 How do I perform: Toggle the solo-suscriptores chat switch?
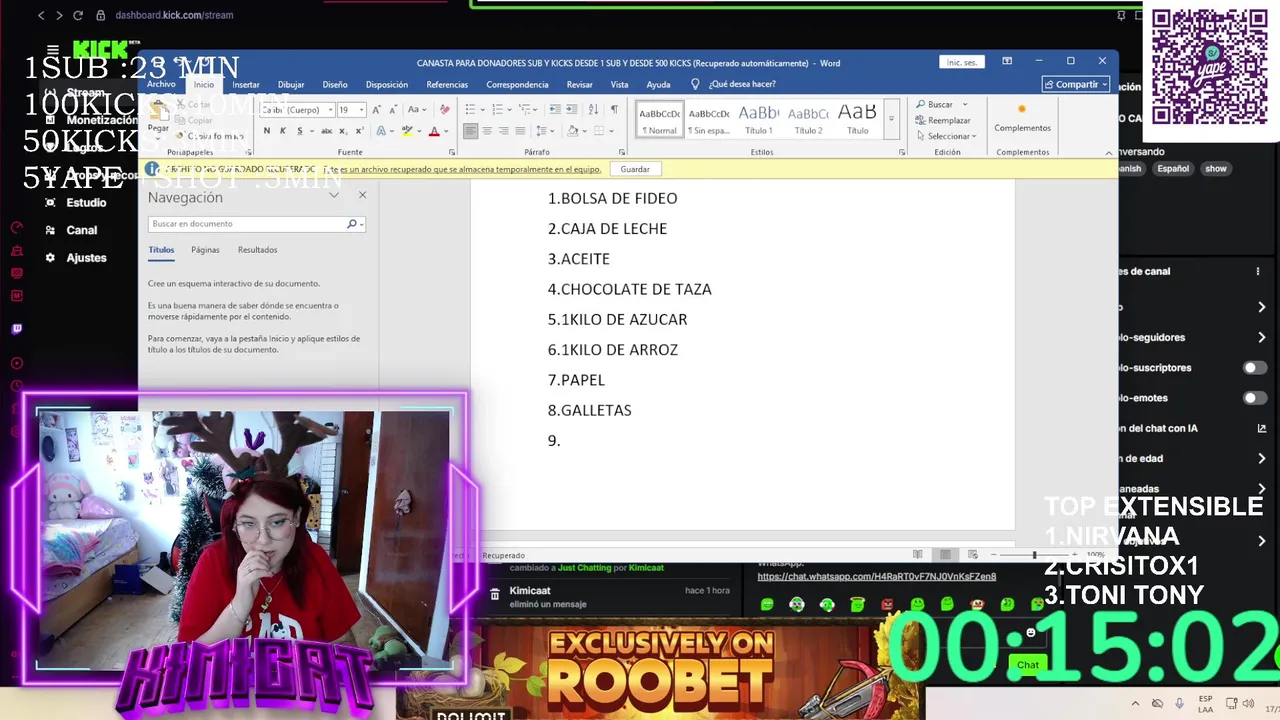coord(1254,368)
